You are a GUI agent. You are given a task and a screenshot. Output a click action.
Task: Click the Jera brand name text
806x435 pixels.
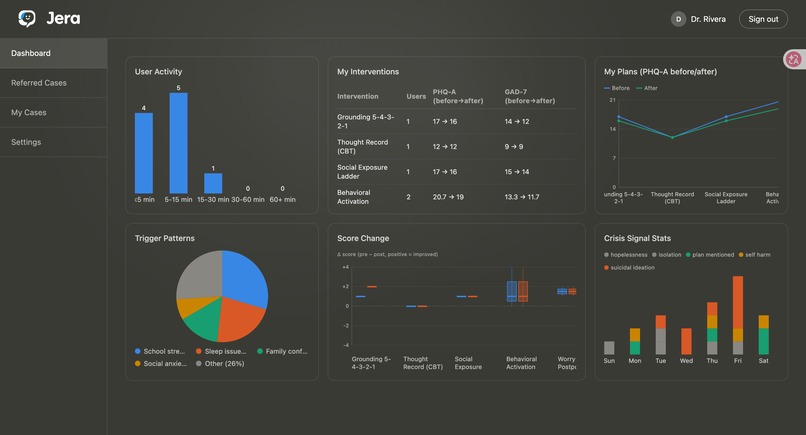63,19
